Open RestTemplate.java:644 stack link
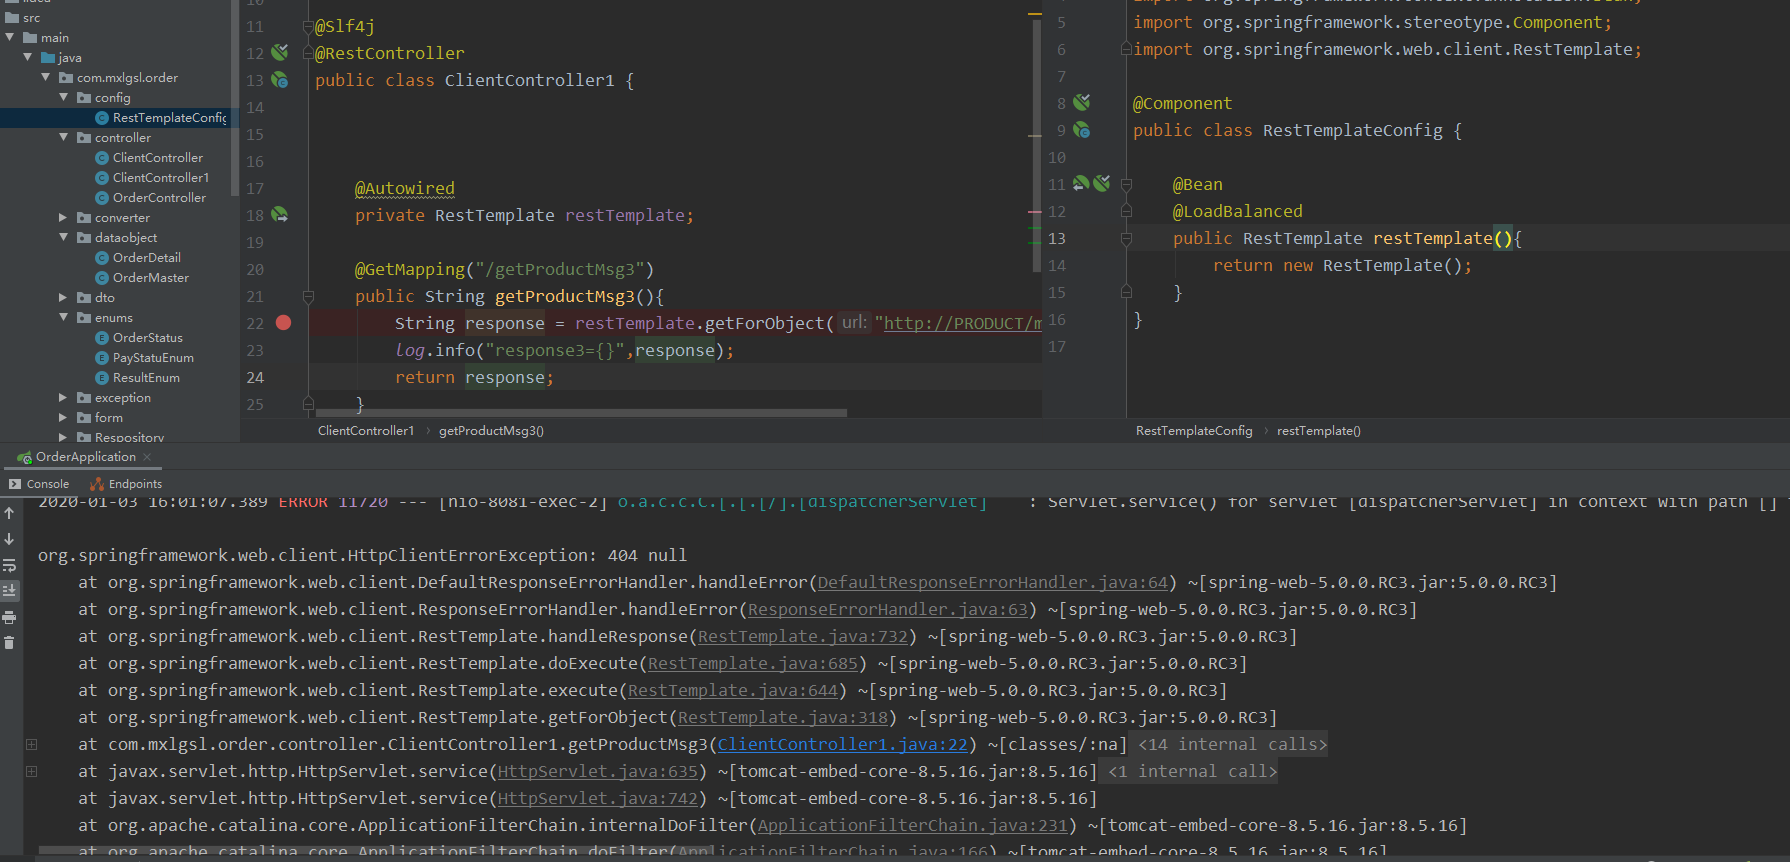 [732, 690]
